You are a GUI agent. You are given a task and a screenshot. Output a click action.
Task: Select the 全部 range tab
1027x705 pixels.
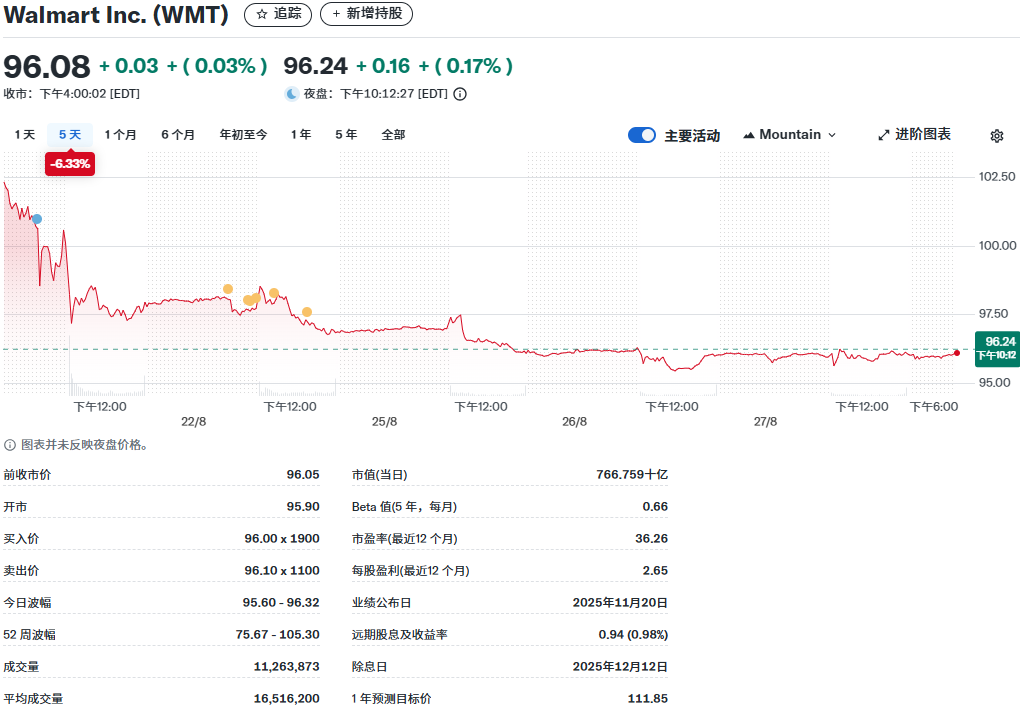pyautogui.click(x=393, y=135)
